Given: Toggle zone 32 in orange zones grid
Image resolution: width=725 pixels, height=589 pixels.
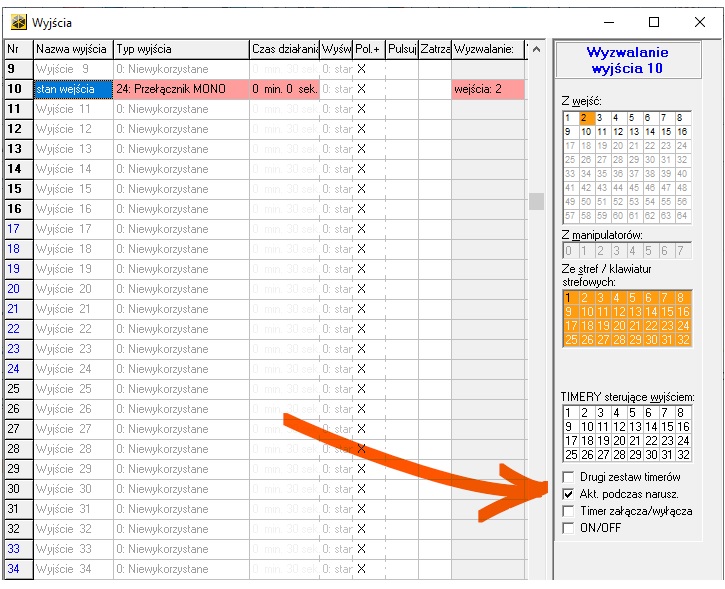Looking at the screenshot, I should [x=682, y=340].
